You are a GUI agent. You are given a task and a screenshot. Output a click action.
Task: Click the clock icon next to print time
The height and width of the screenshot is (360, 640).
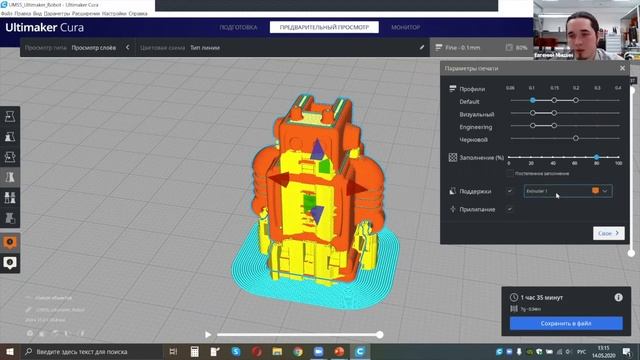pyautogui.click(x=514, y=298)
